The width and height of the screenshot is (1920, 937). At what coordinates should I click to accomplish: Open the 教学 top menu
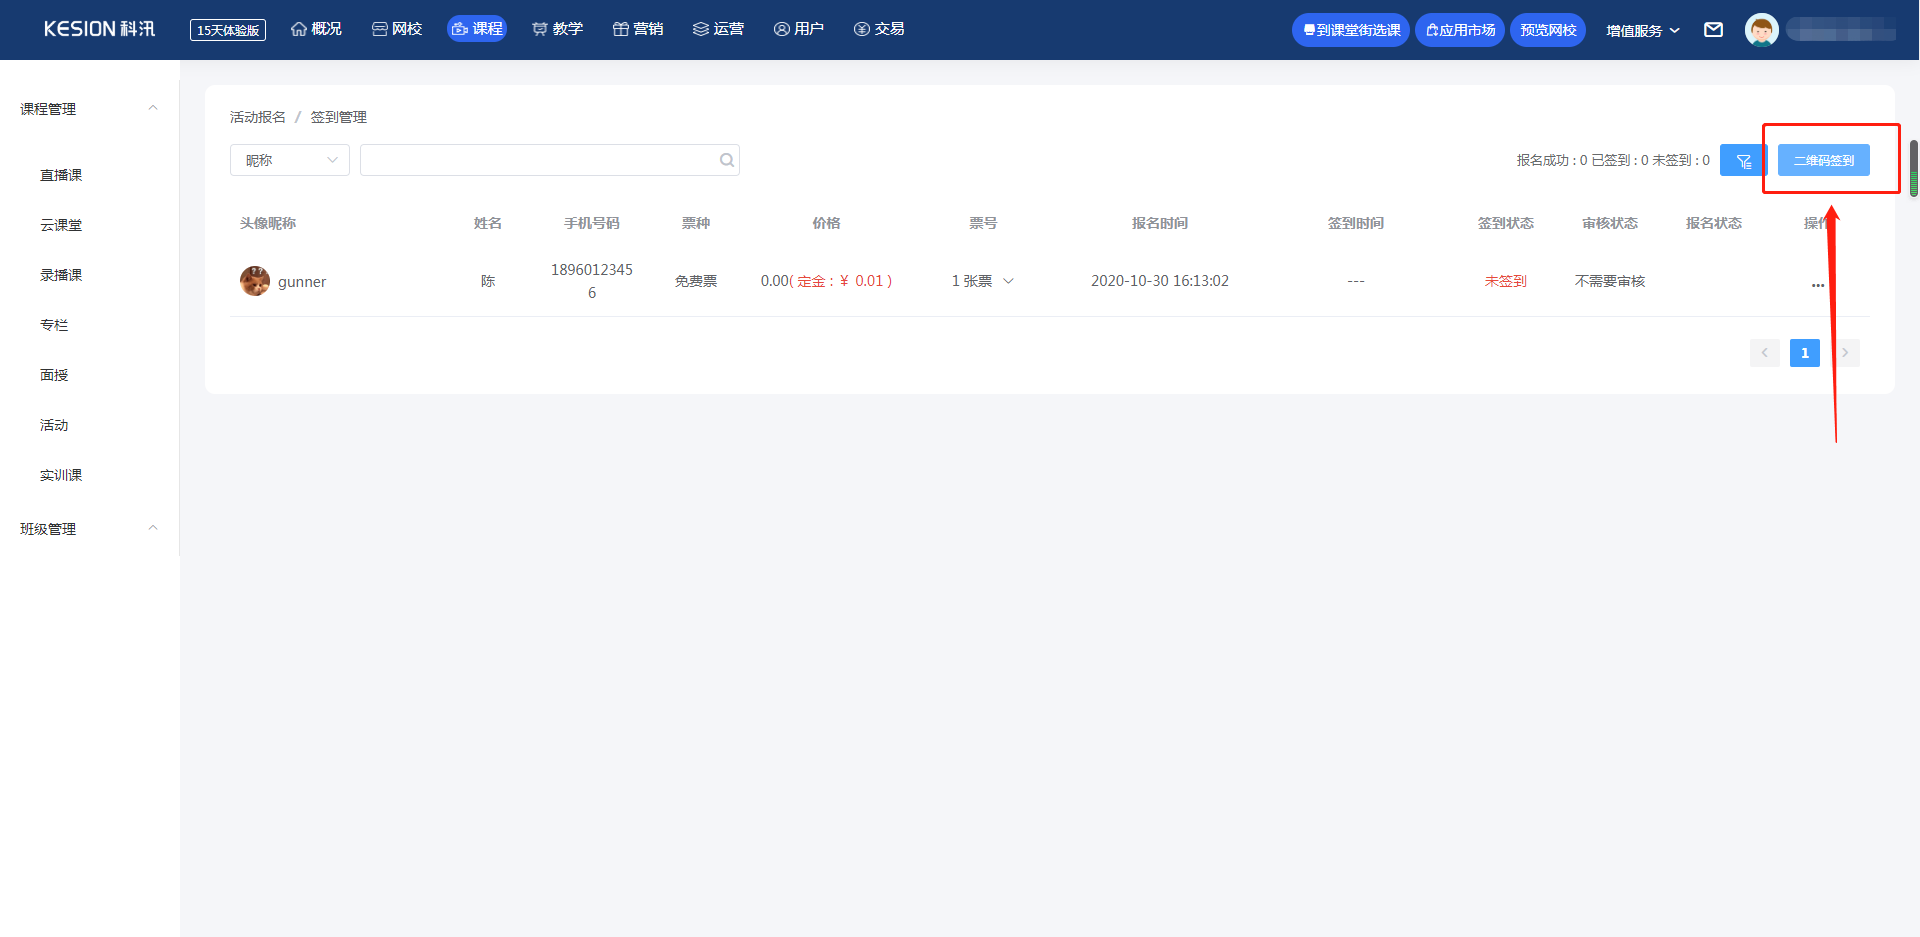557,29
